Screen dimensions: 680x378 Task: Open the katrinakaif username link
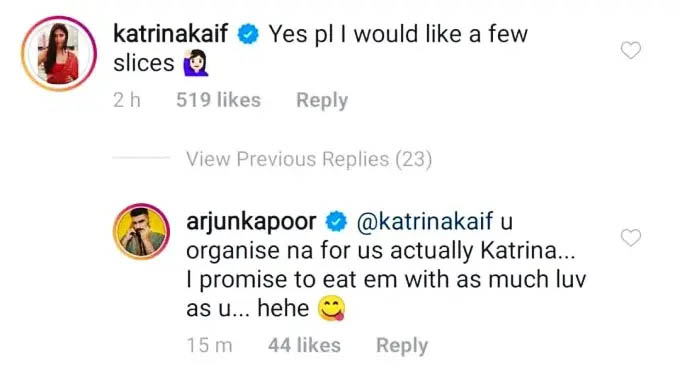(x=170, y=34)
